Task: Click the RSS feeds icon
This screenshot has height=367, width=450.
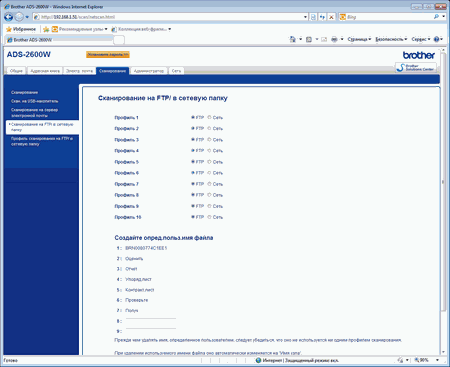Action: point(309,39)
